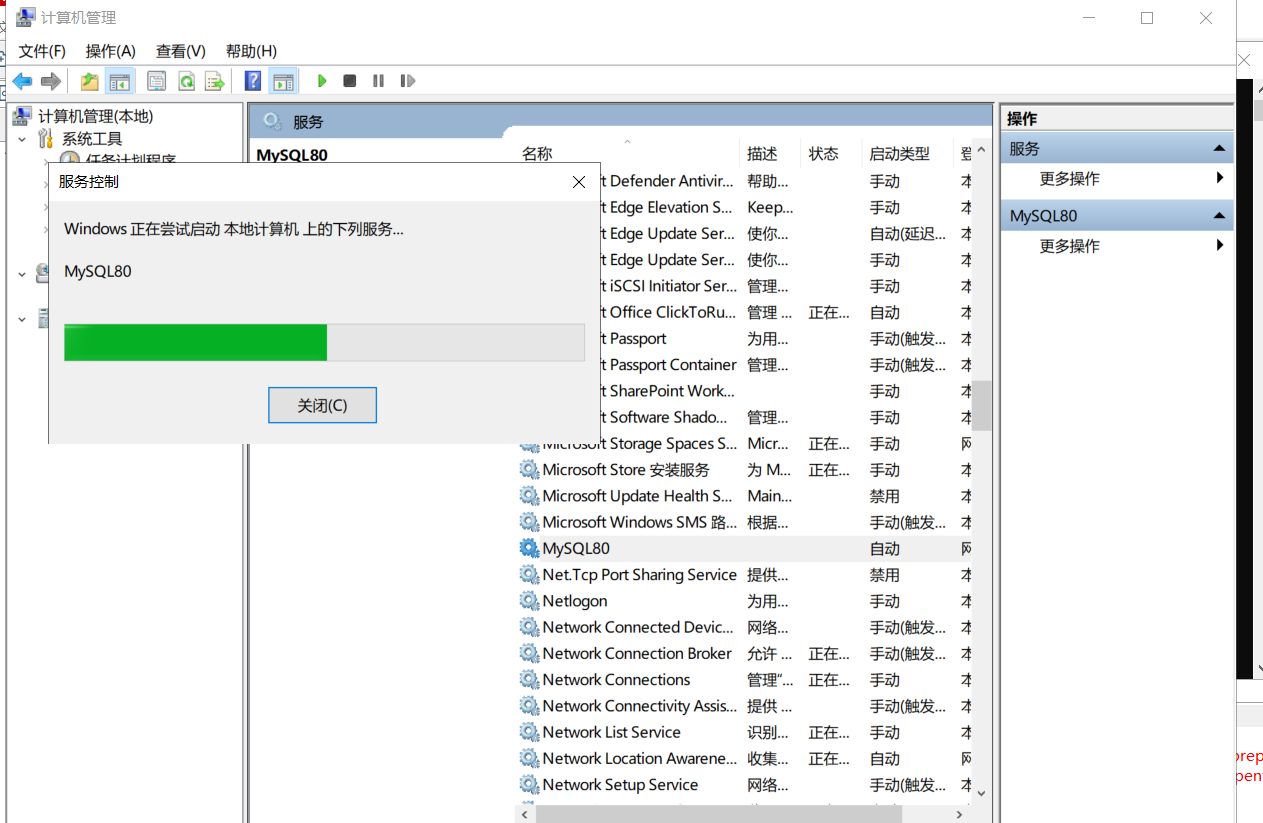This screenshot has height=823, width=1263.
Task: Select the Network Location Awarene... service row
Action: tap(745, 758)
